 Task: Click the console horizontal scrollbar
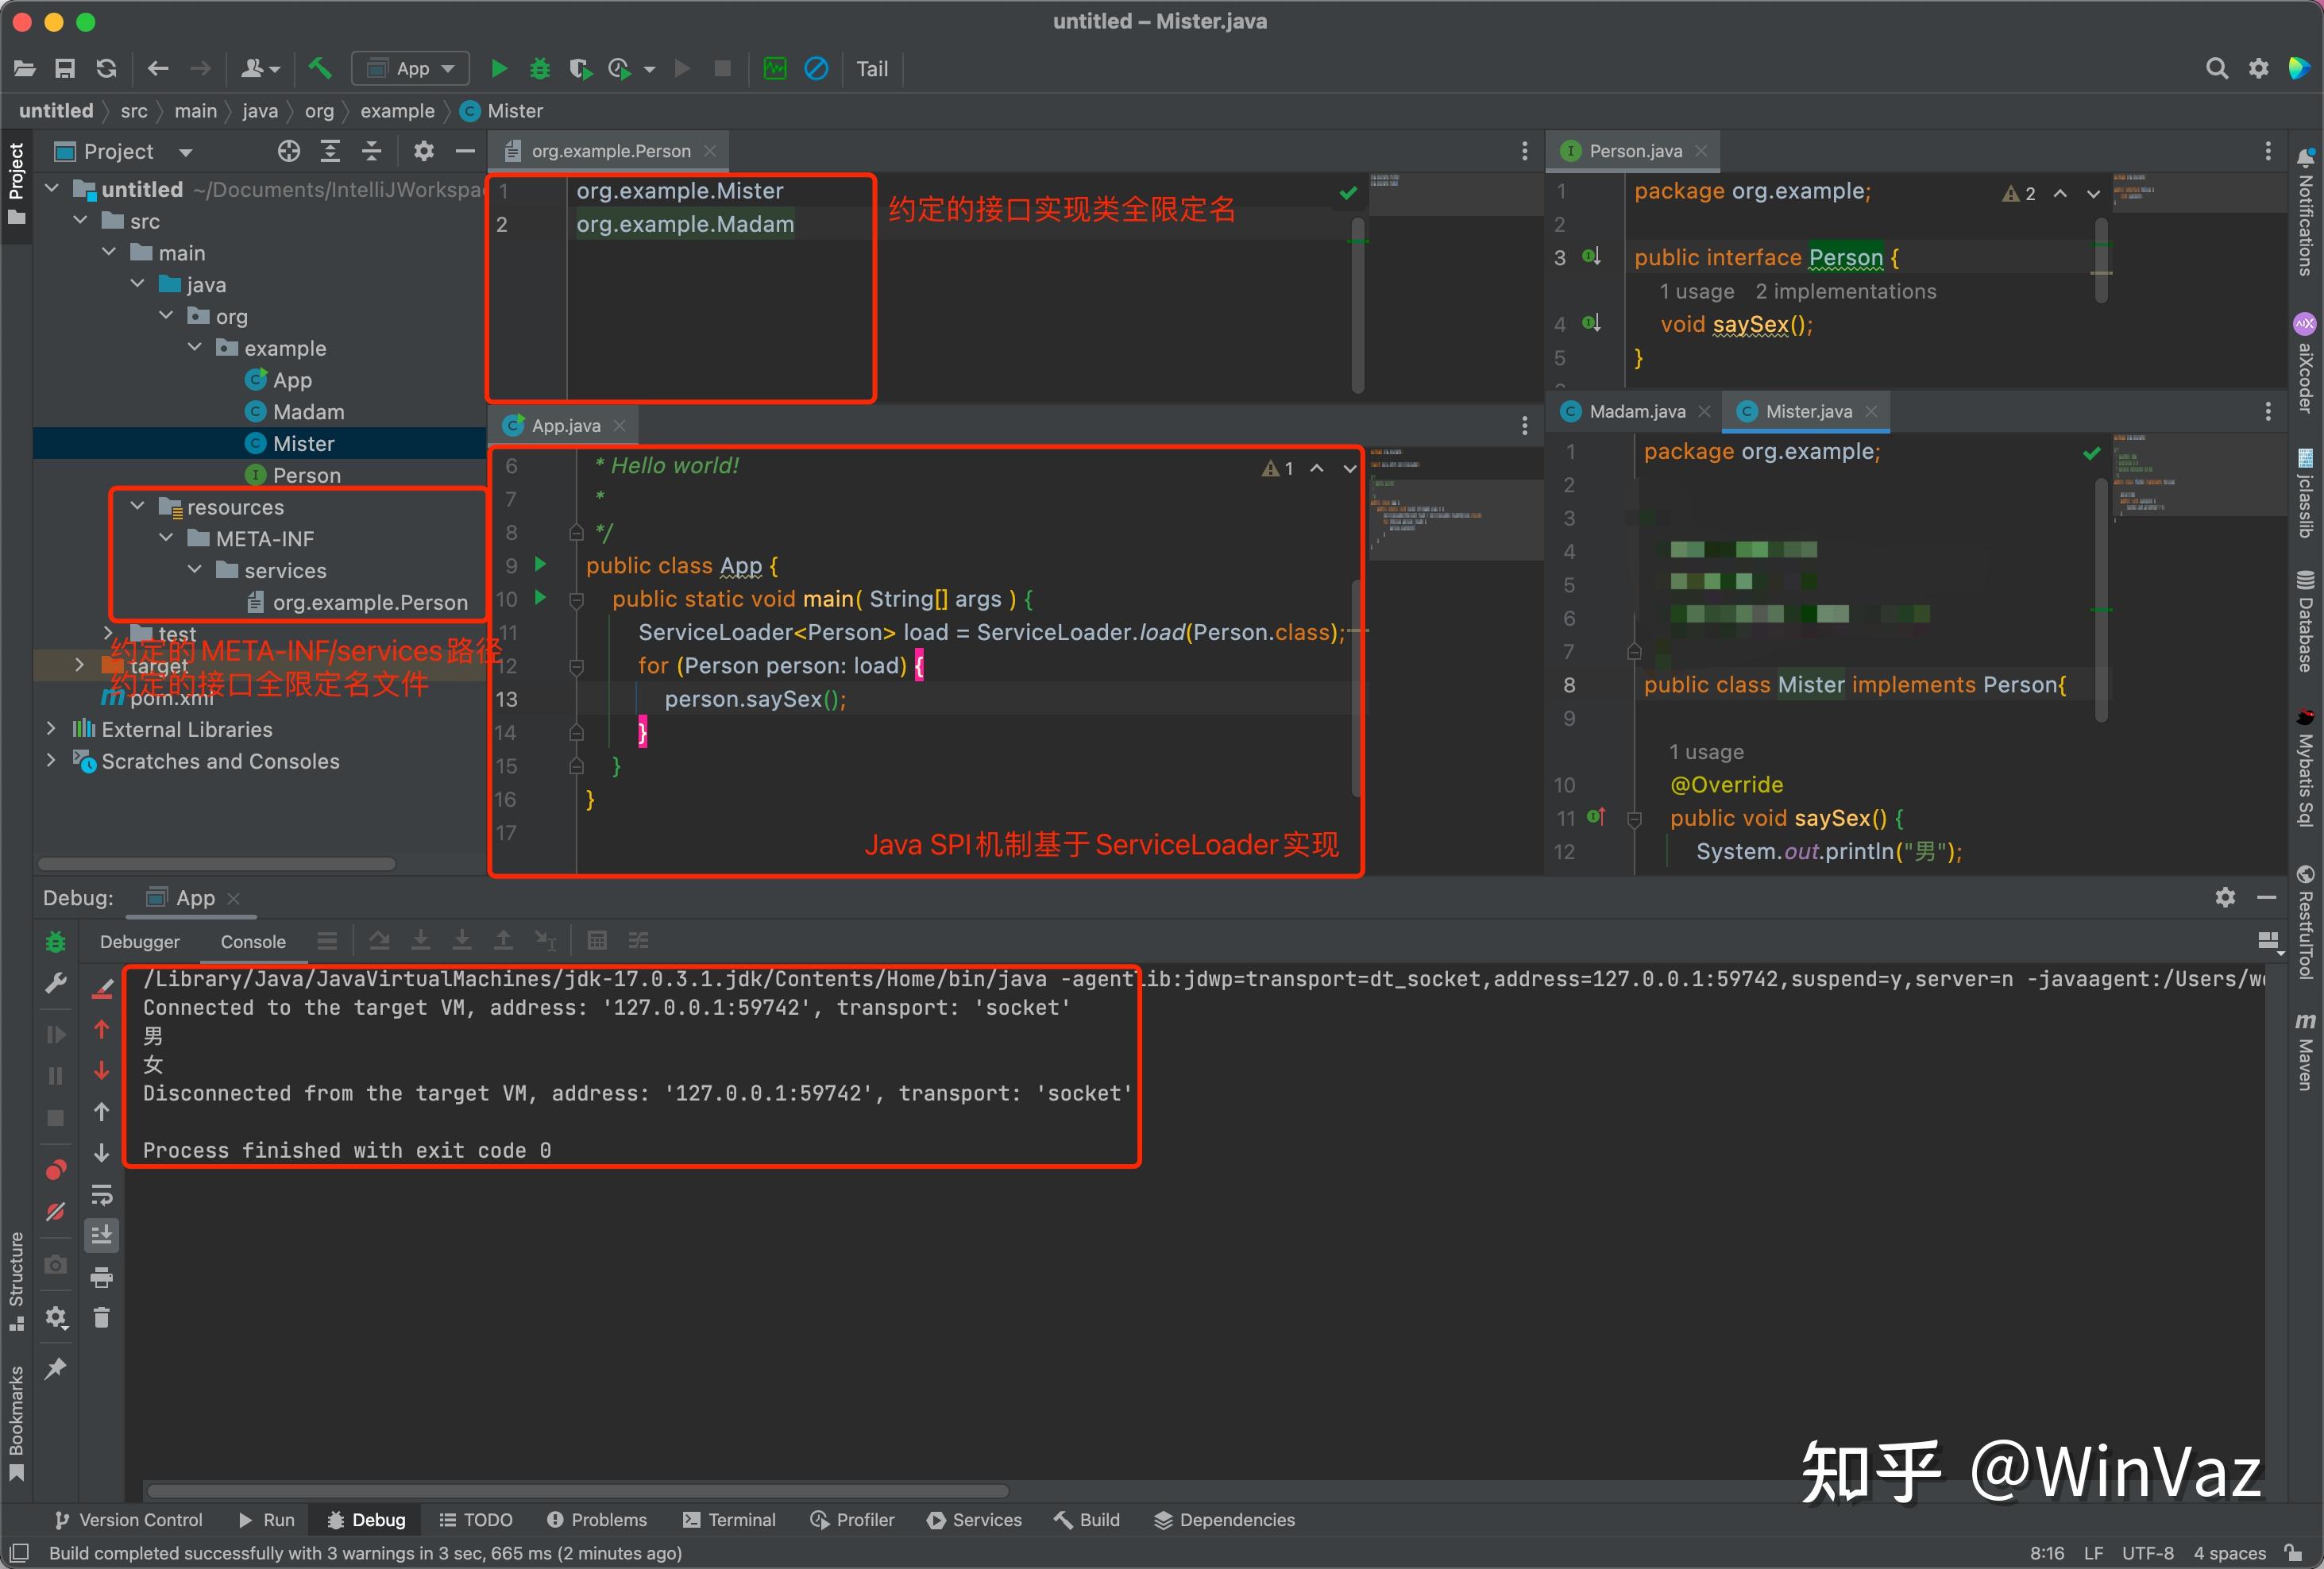[x=578, y=1491]
